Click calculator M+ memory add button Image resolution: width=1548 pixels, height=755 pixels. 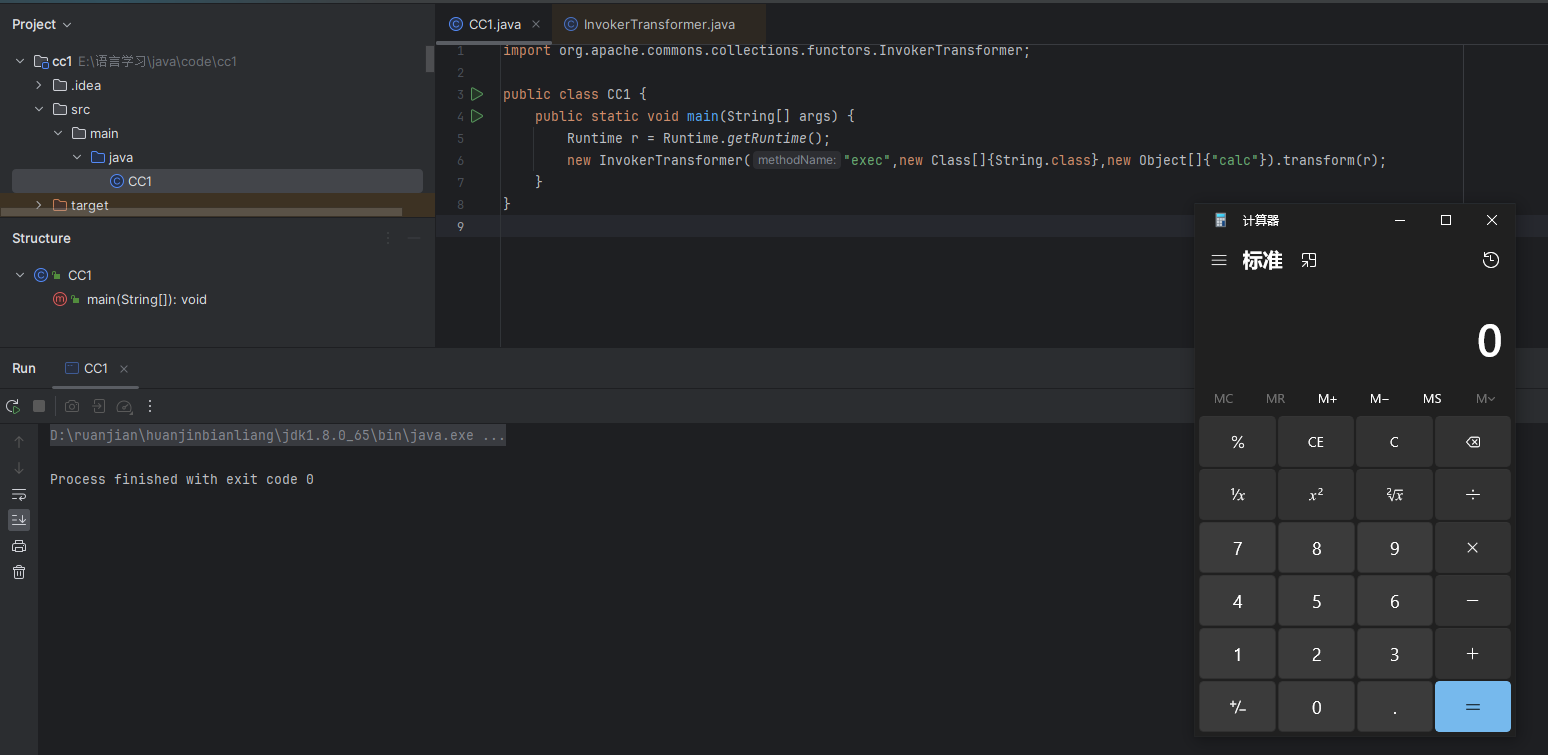(1328, 399)
